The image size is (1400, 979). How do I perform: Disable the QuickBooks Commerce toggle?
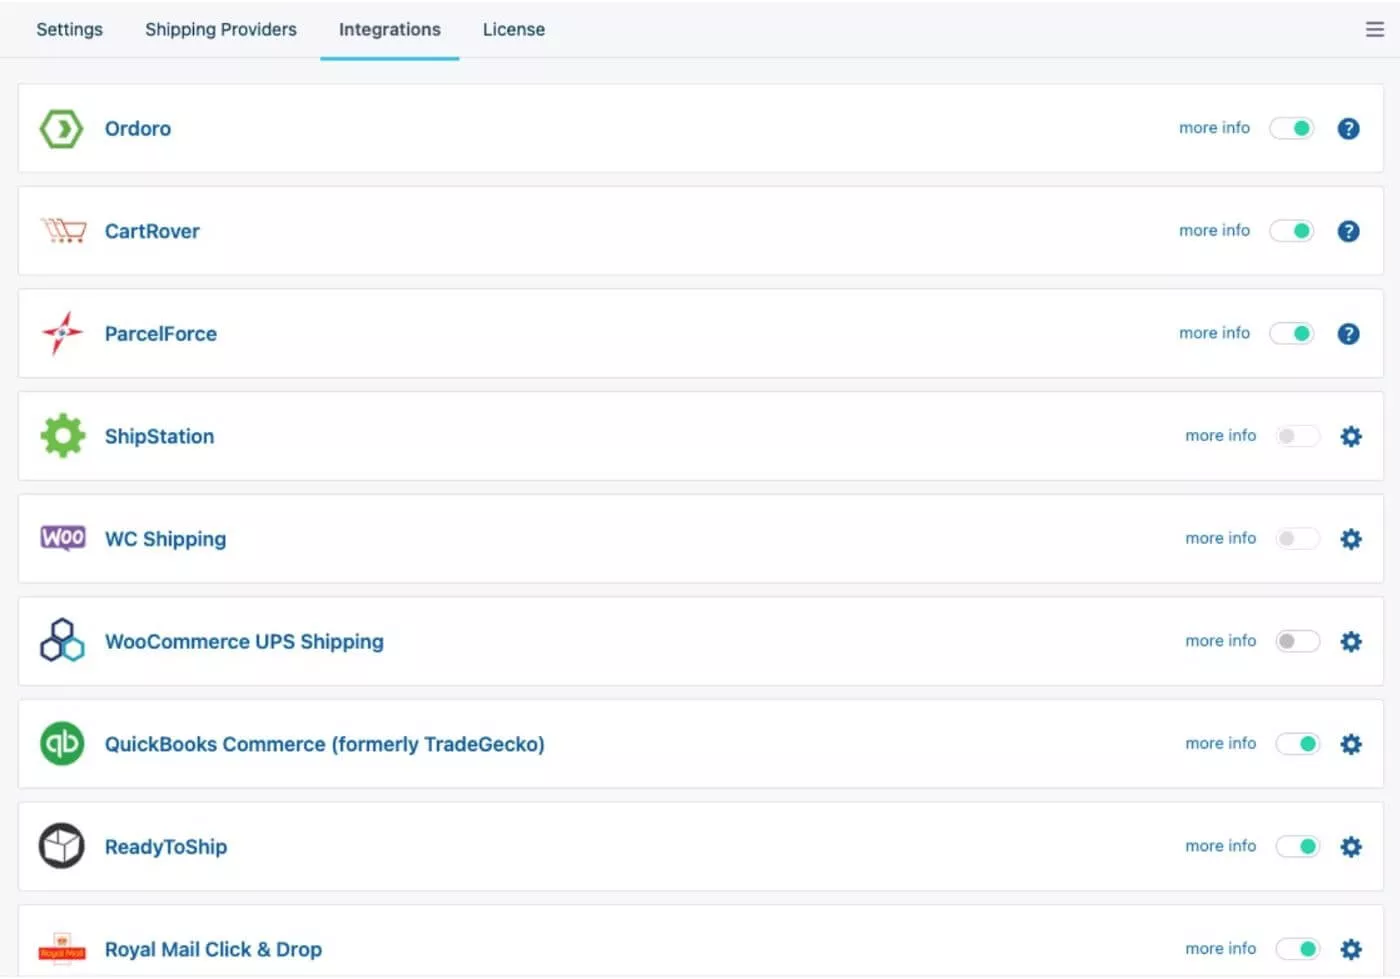[1297, 744]
